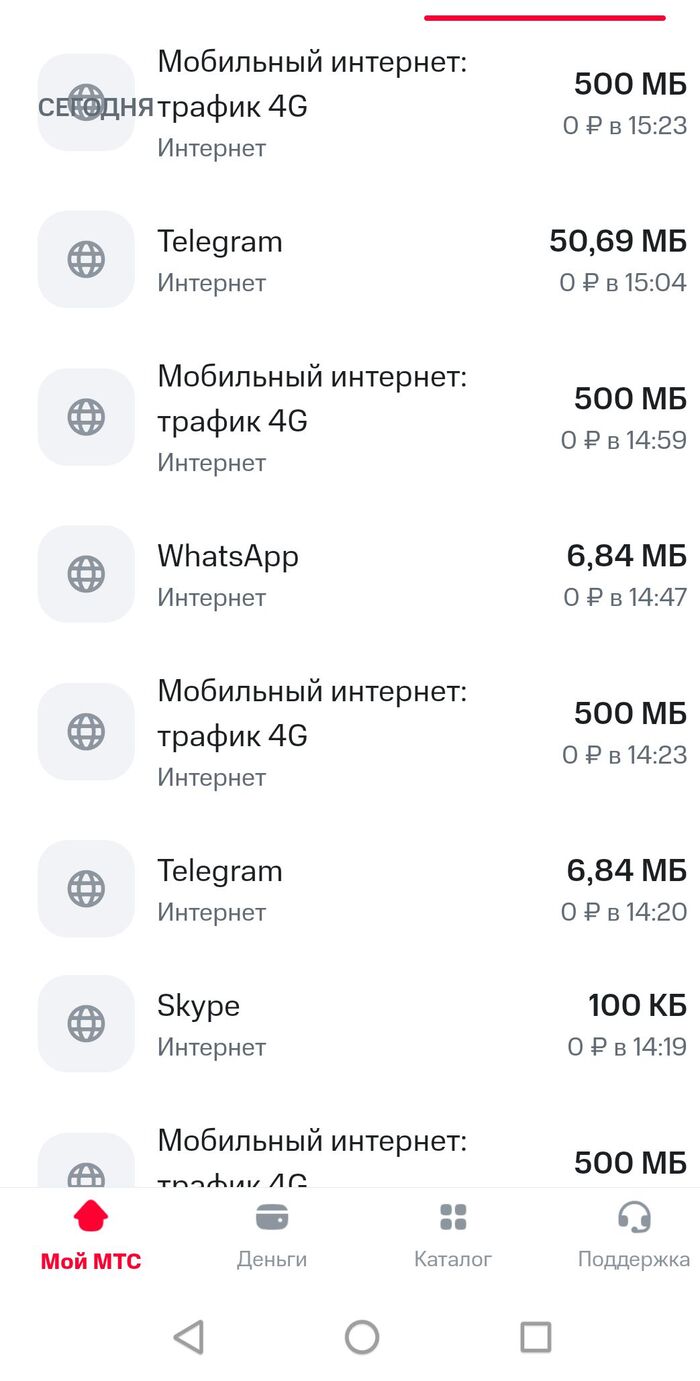
Task: Tap the globe icon next to Skype
Action: point(86,1023)
